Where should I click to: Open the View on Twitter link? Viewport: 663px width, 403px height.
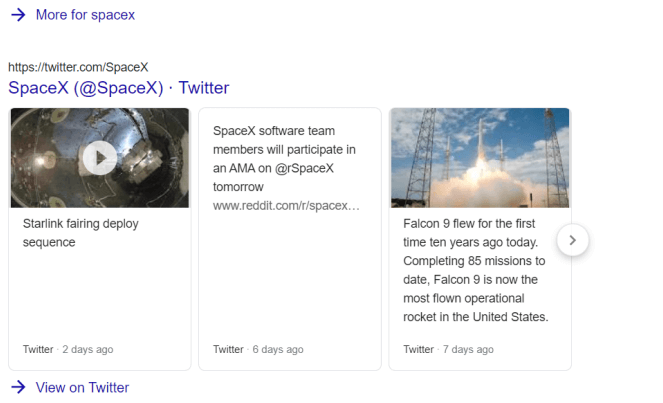coord(82,388)
